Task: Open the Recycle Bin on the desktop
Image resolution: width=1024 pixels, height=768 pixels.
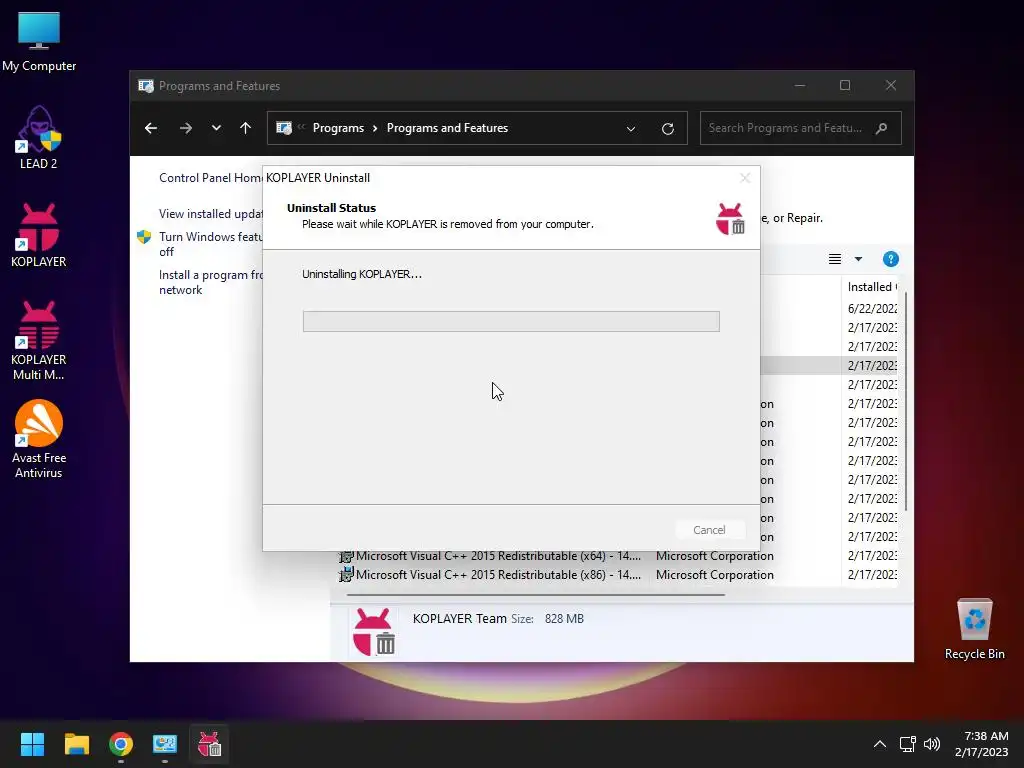Action: coord(974,629)
